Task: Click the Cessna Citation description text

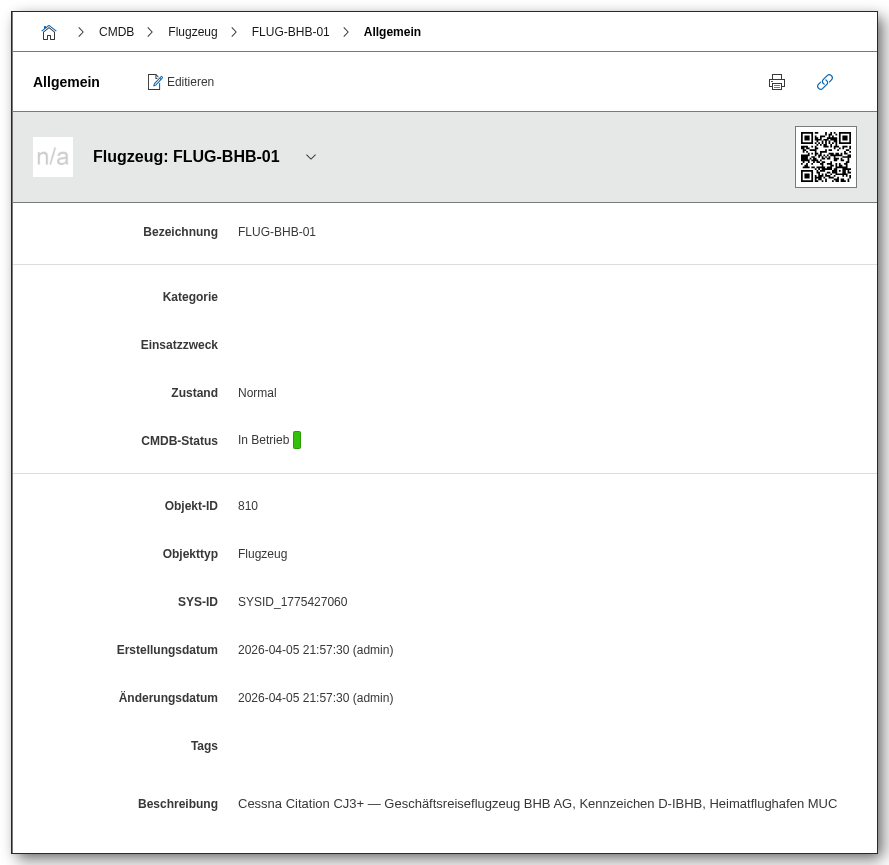Action: click(537, 804)
